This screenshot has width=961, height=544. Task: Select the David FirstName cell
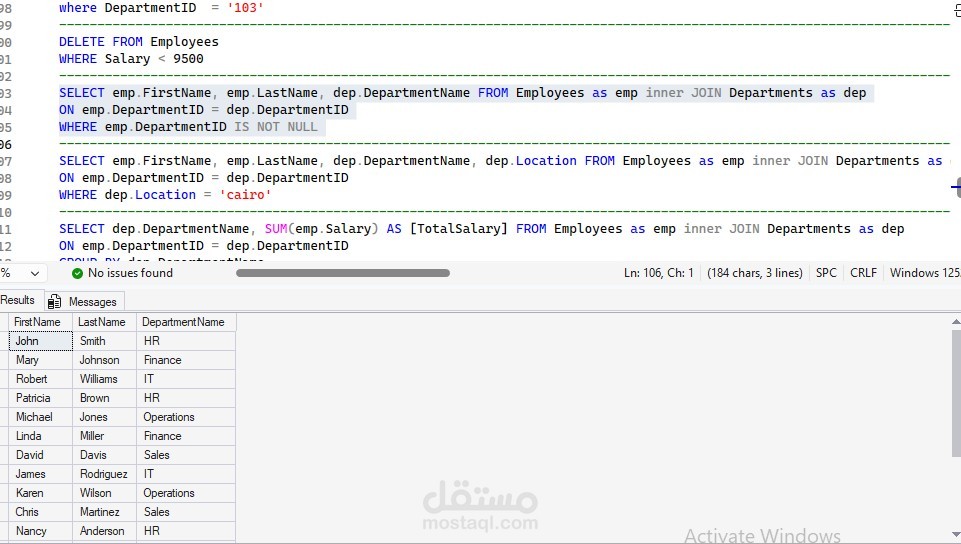tap(40, 455)
